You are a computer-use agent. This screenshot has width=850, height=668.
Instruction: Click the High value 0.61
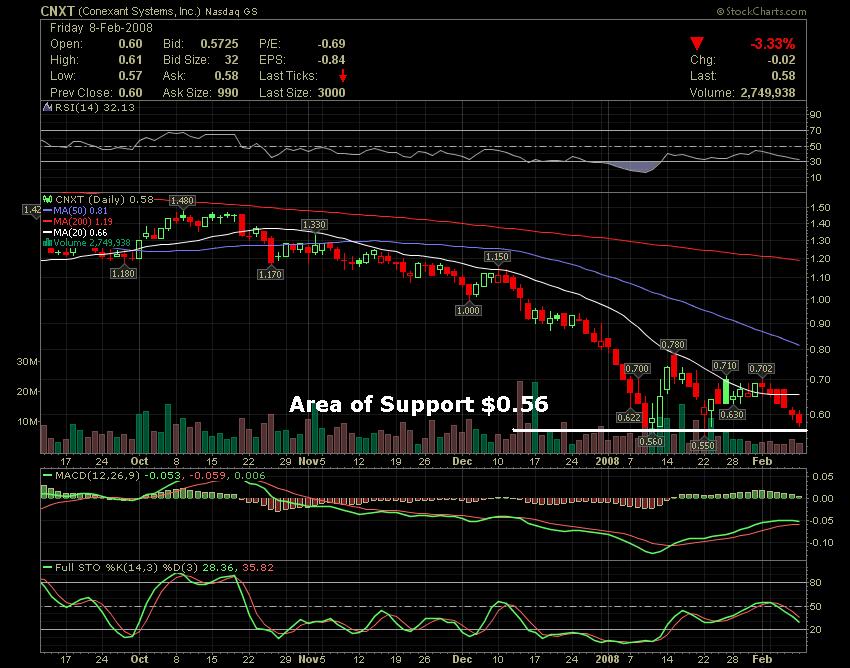pos(130,60)
